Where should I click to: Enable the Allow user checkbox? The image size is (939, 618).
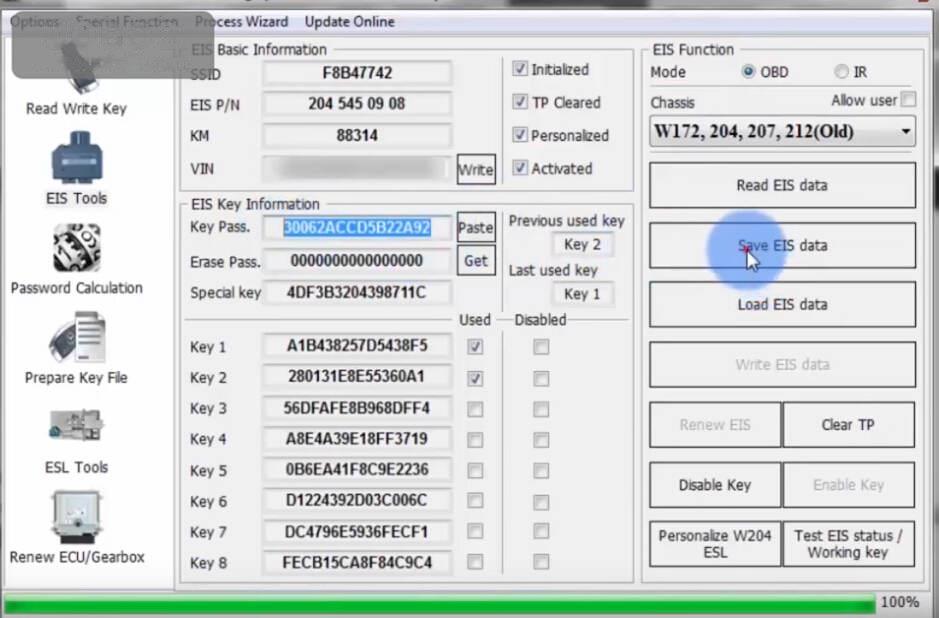908,99
